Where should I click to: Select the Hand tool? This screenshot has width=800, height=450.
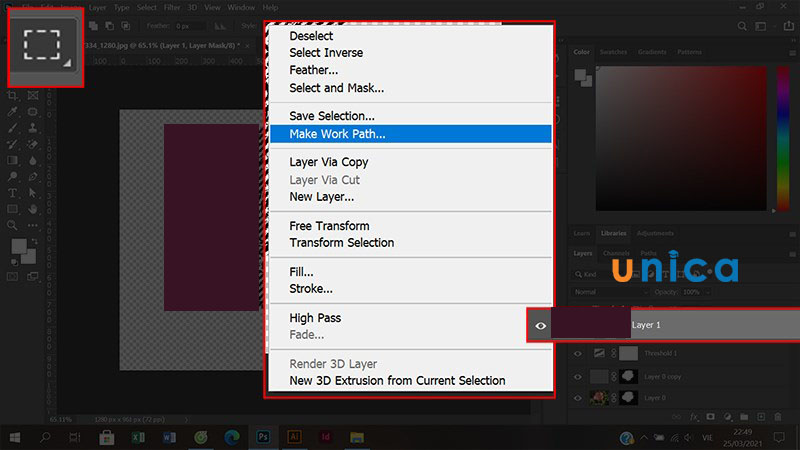[33, 208]
